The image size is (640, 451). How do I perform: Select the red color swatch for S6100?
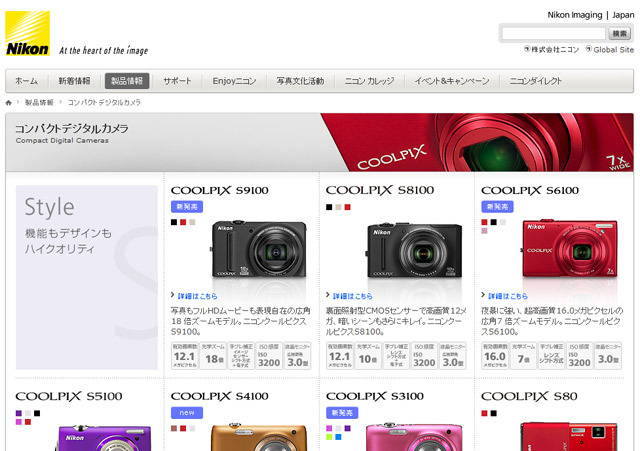tap(484, 222)
